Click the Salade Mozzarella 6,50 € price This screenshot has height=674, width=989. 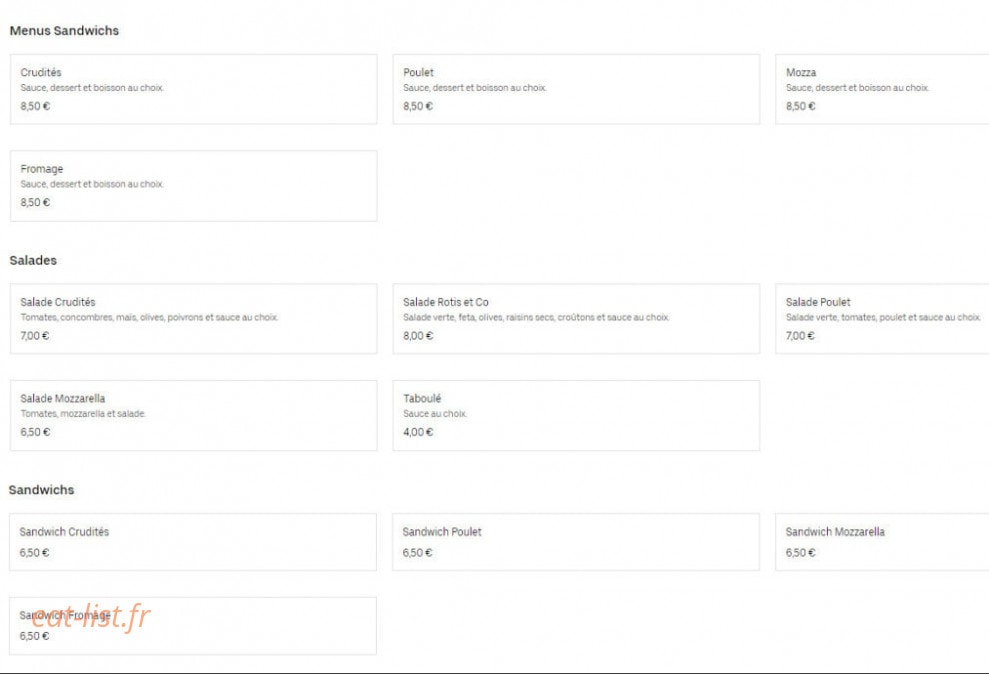coord(35,432)
